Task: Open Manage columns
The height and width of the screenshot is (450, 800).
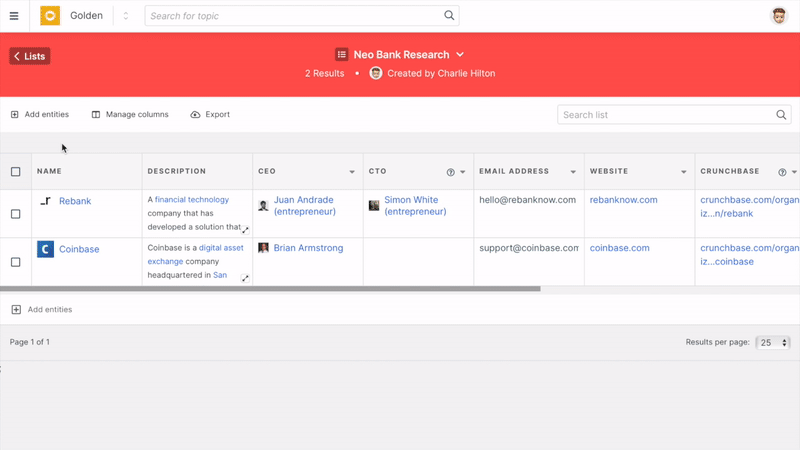Action: 130,114
